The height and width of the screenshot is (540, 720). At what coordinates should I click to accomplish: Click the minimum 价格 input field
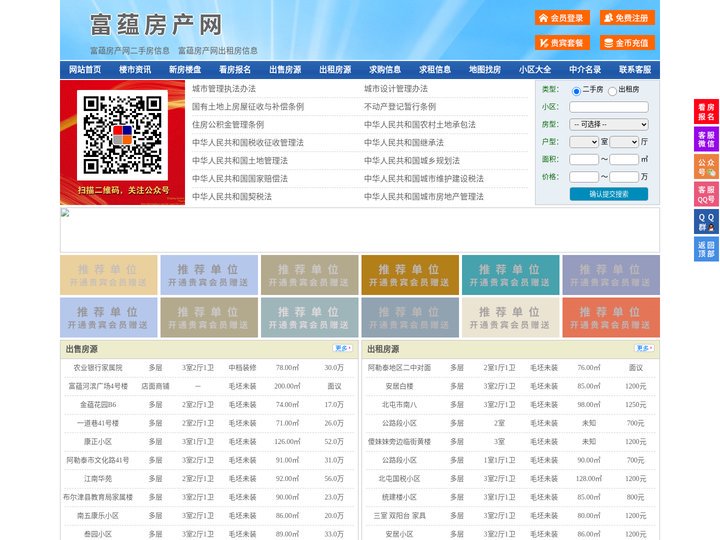(x=584, y=177)
